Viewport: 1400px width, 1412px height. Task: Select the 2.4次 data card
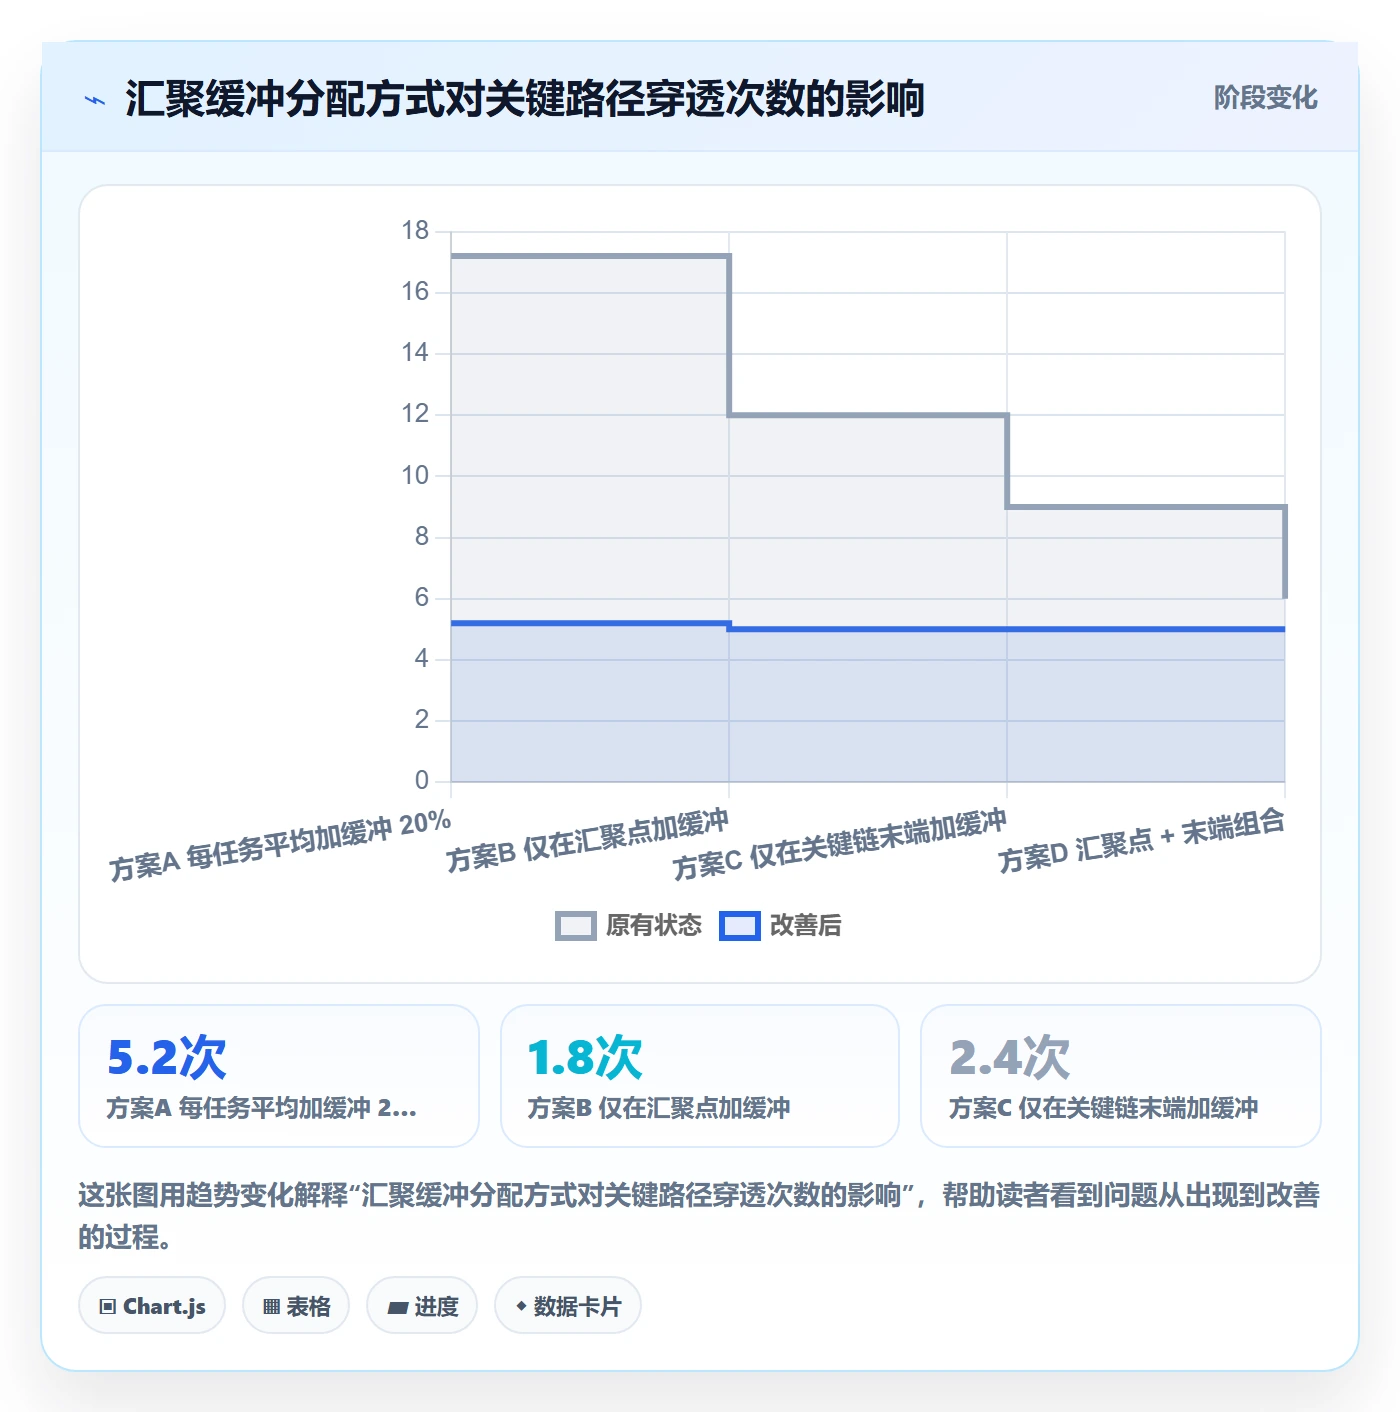point(1121,1076)
